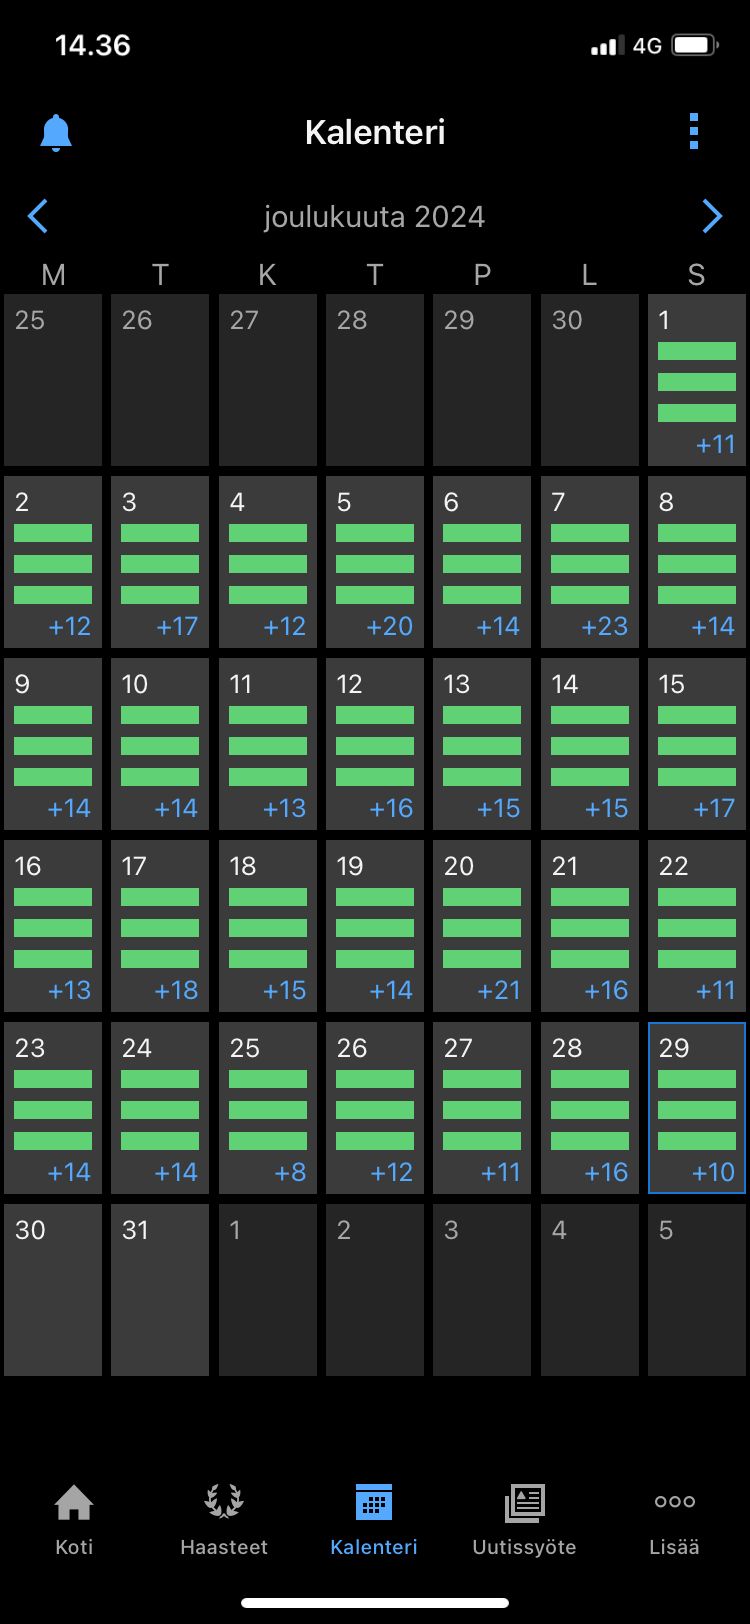Open the Koti home tab
The width and height of the screenshot is (750, 1624).
tap(74, 1518)
